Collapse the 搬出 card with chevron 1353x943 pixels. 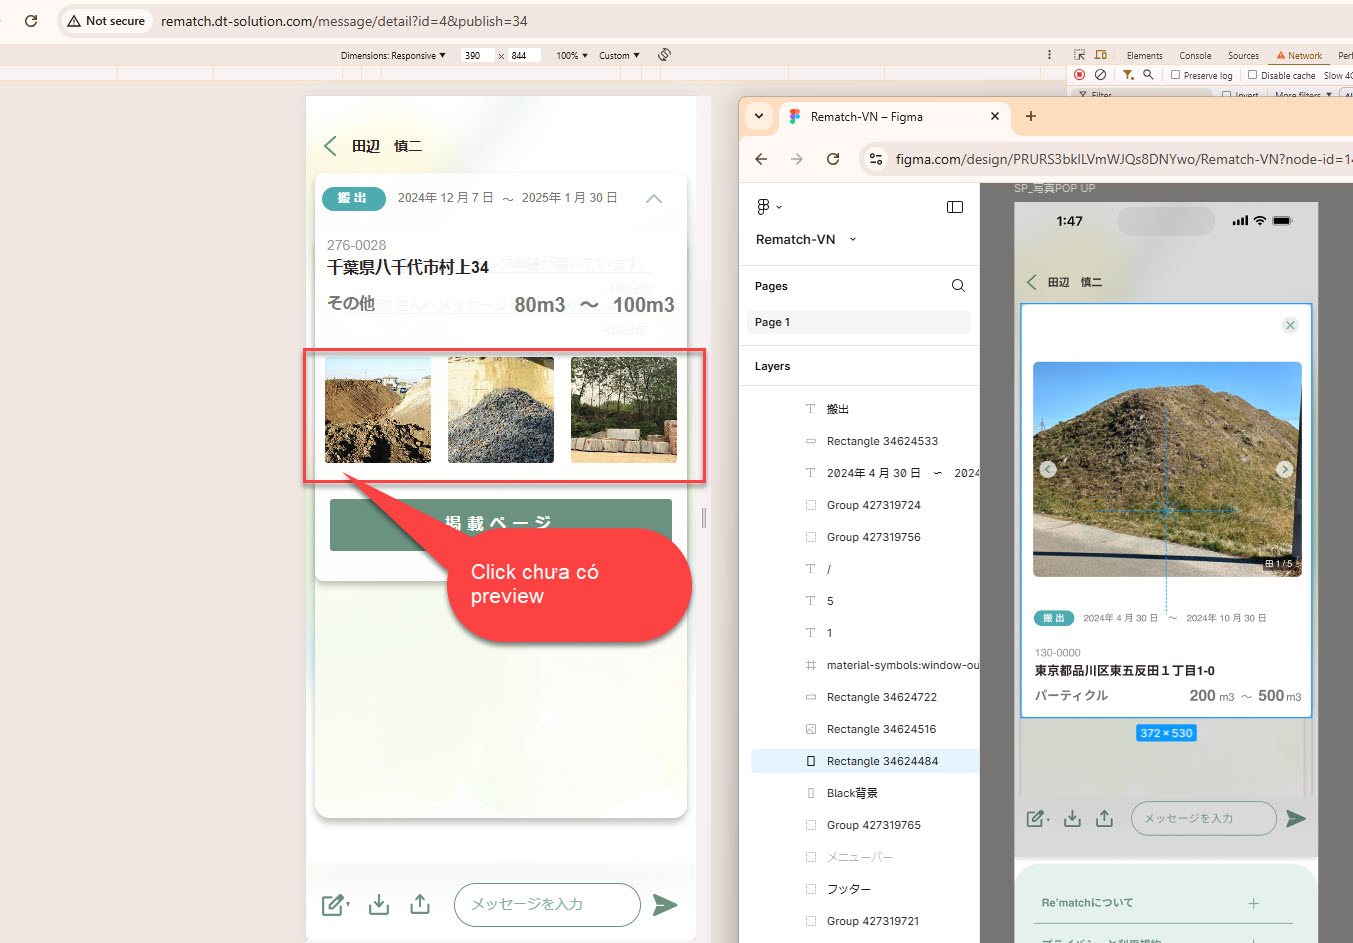[654, 198]
